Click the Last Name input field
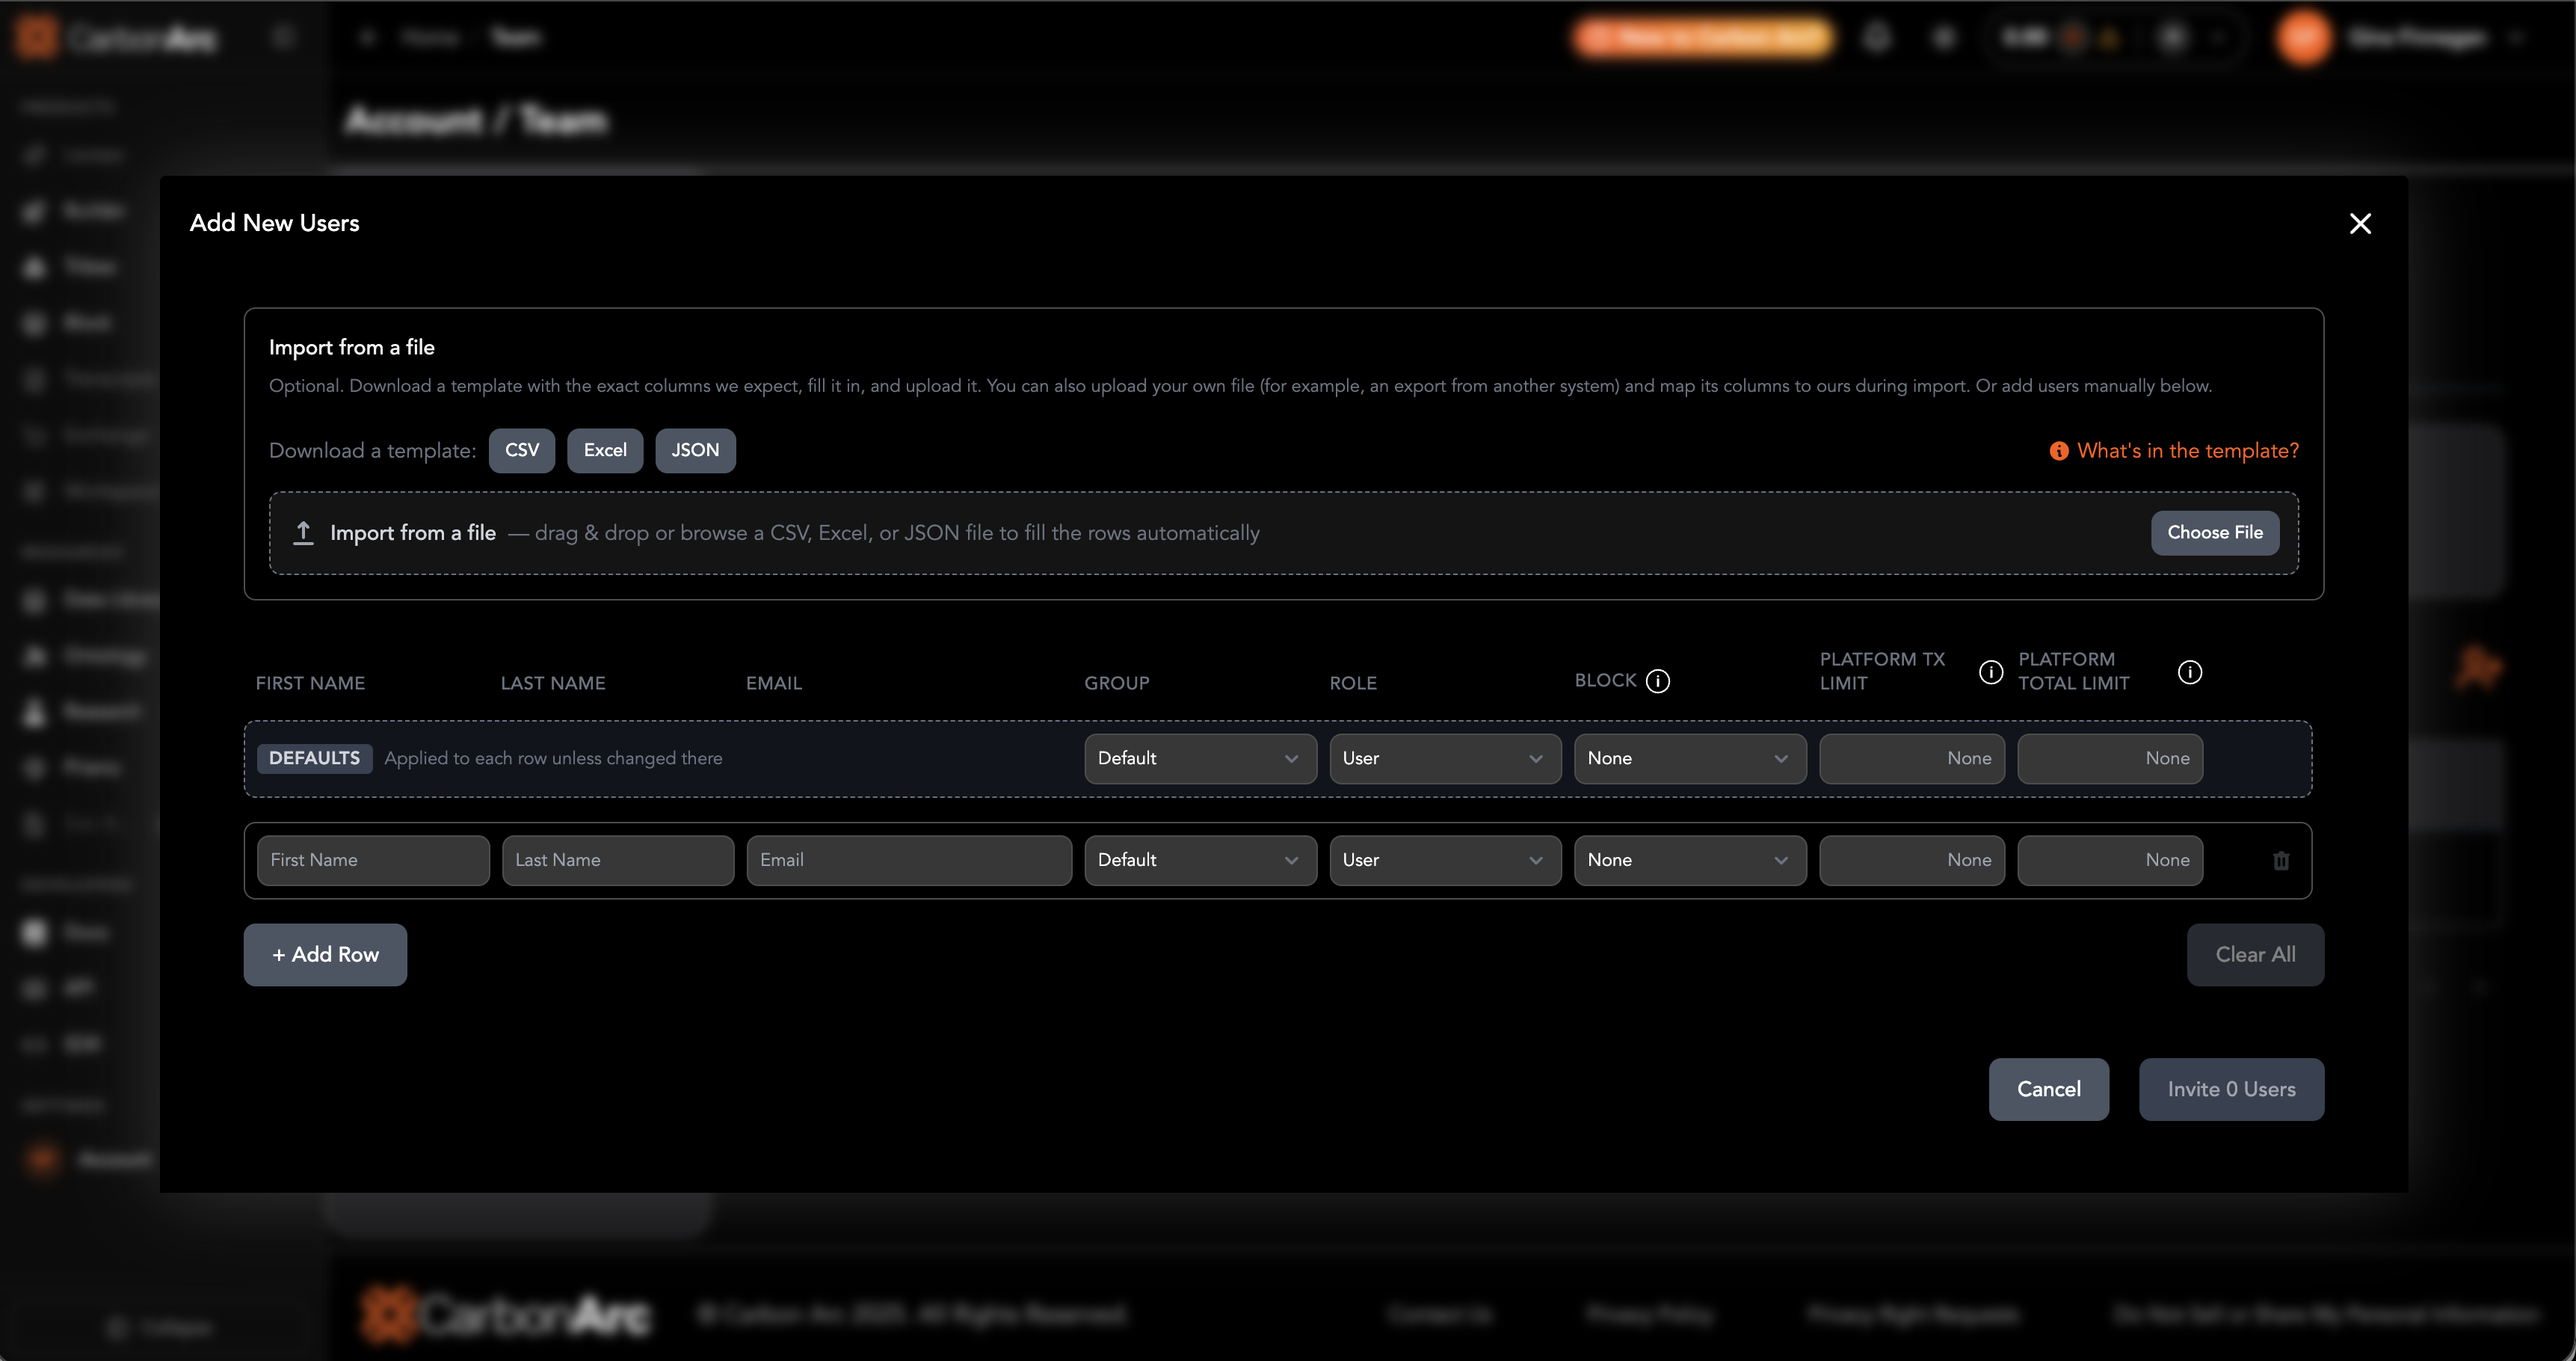The height and width of the screenshot is (1361, 2576). pyautogui.click(x=618, y=861)
